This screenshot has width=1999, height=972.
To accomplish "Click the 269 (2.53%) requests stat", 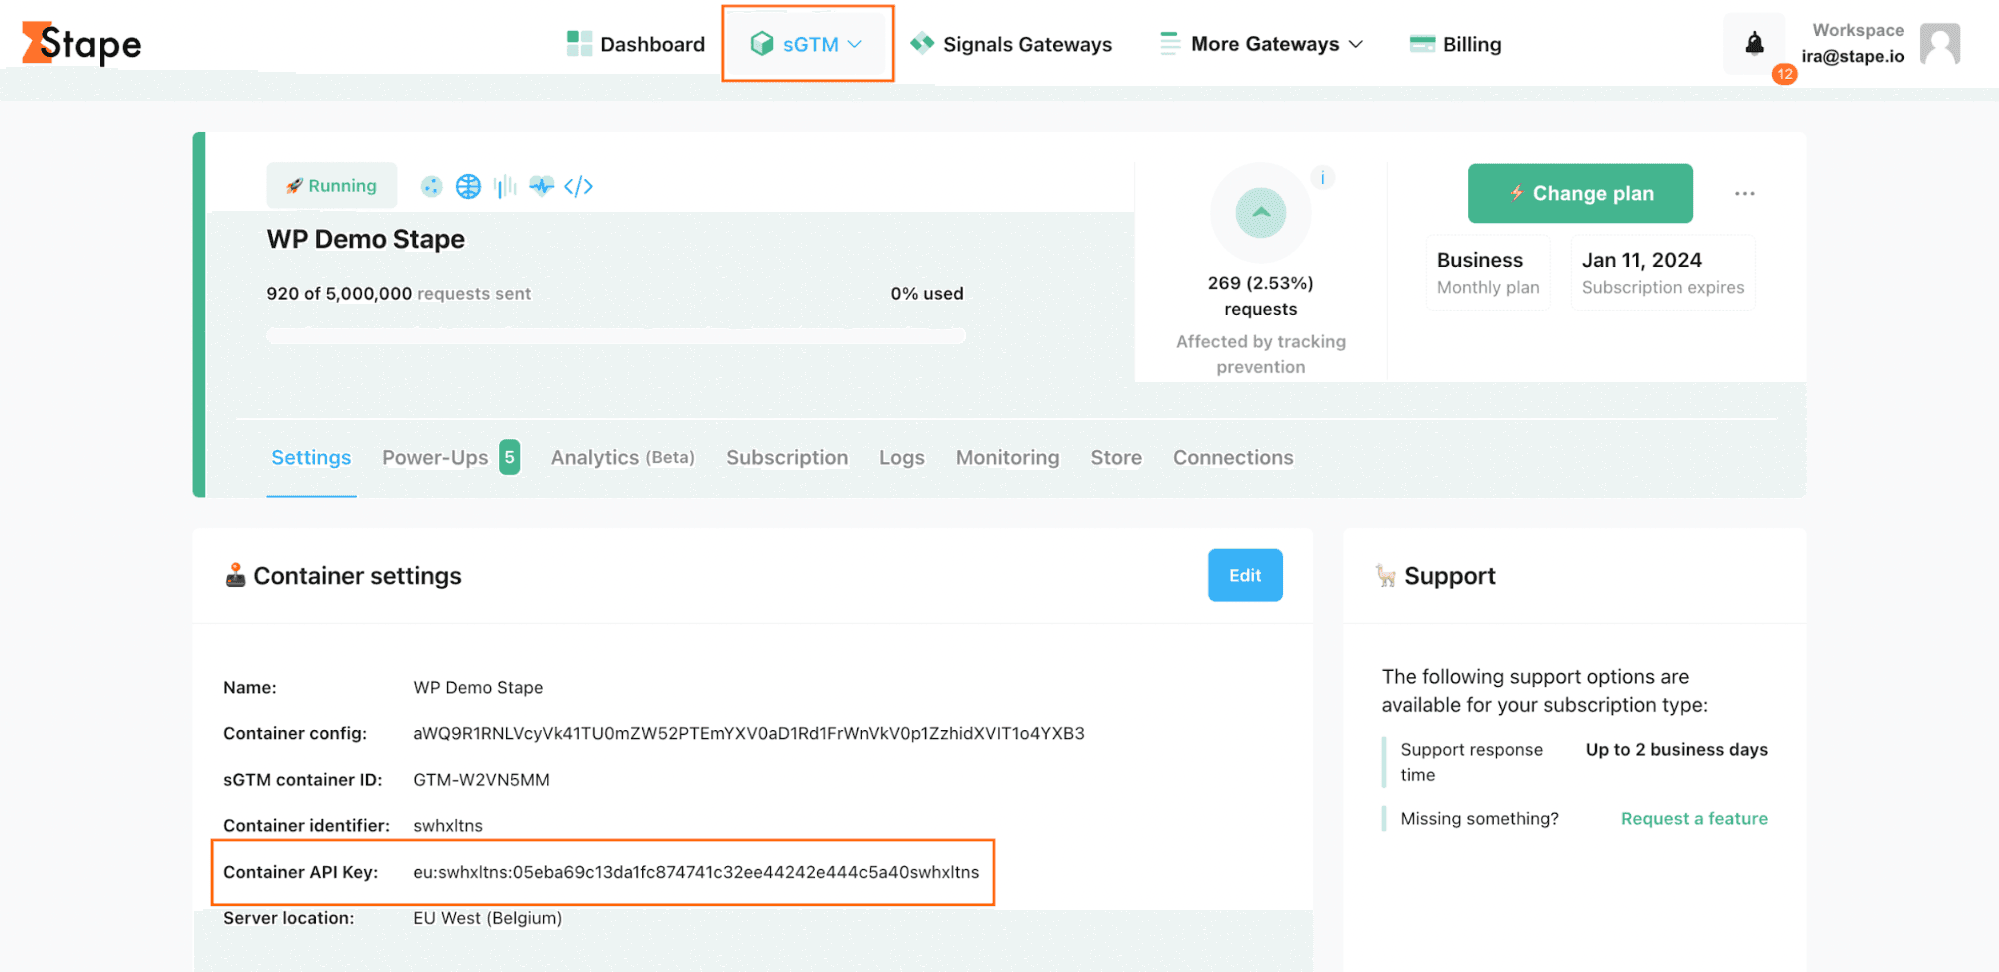I will (x=1261, y=296).
